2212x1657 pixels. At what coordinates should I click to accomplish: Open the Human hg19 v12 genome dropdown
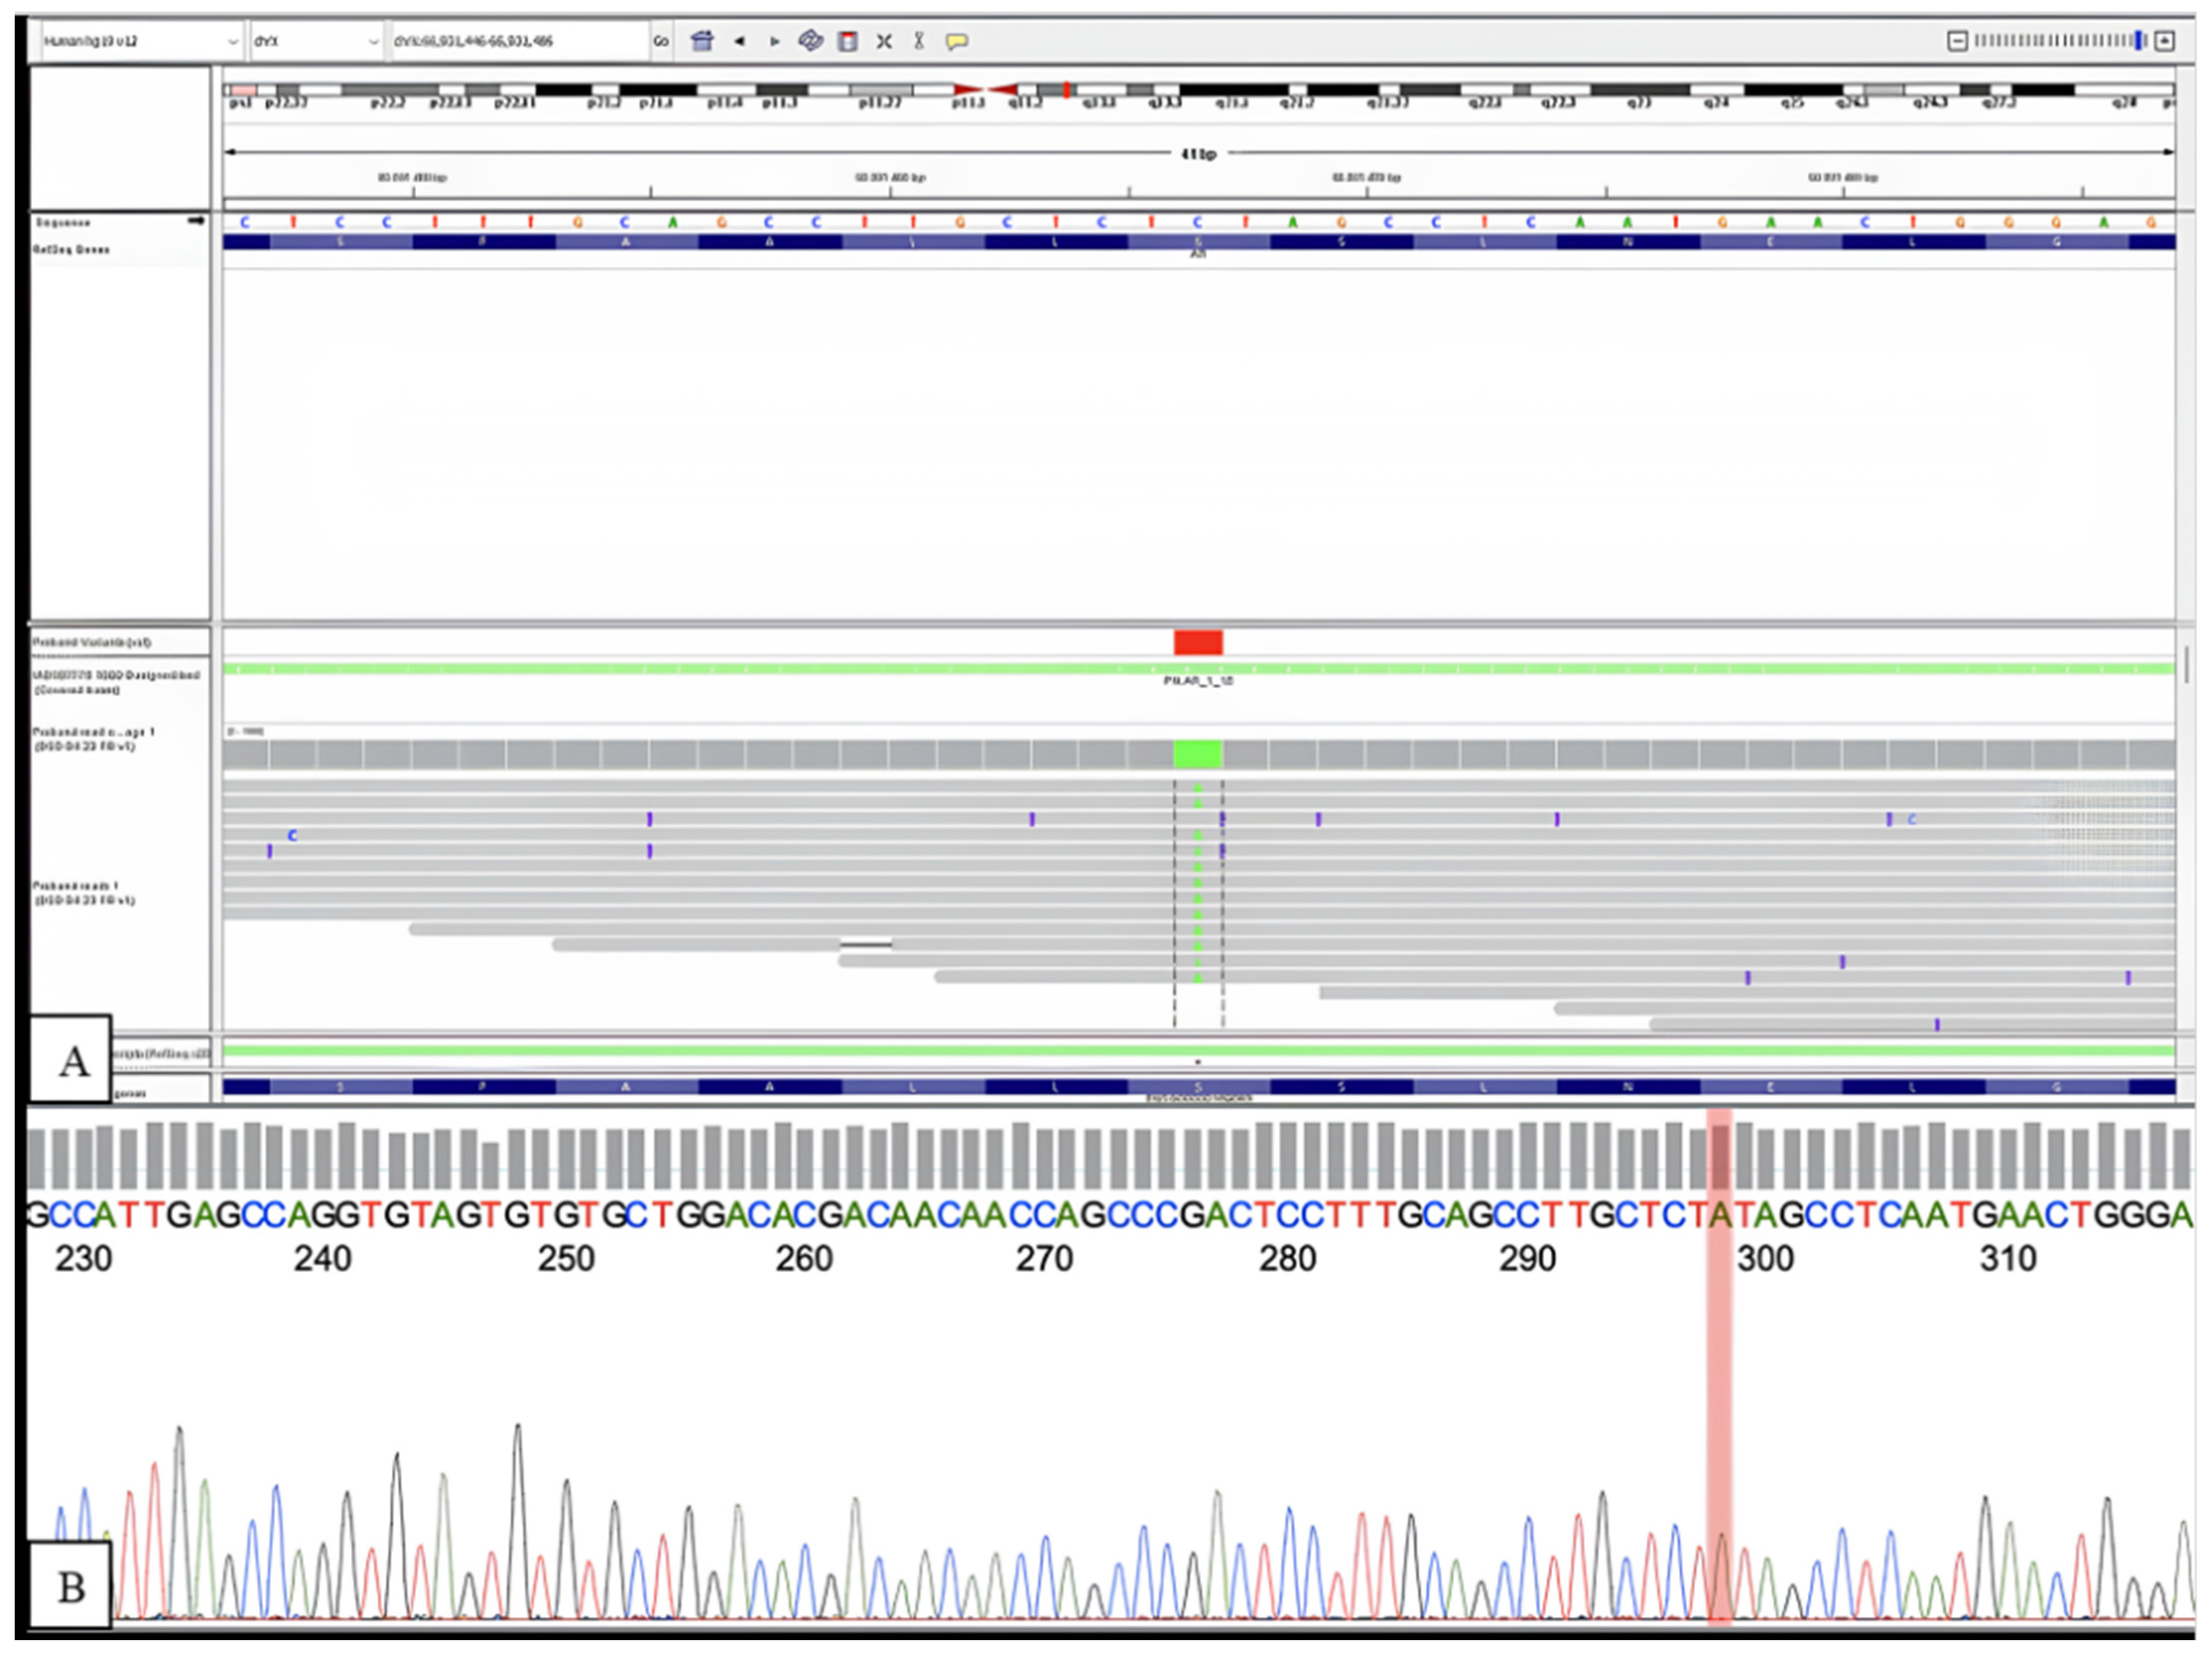(135, 42)
